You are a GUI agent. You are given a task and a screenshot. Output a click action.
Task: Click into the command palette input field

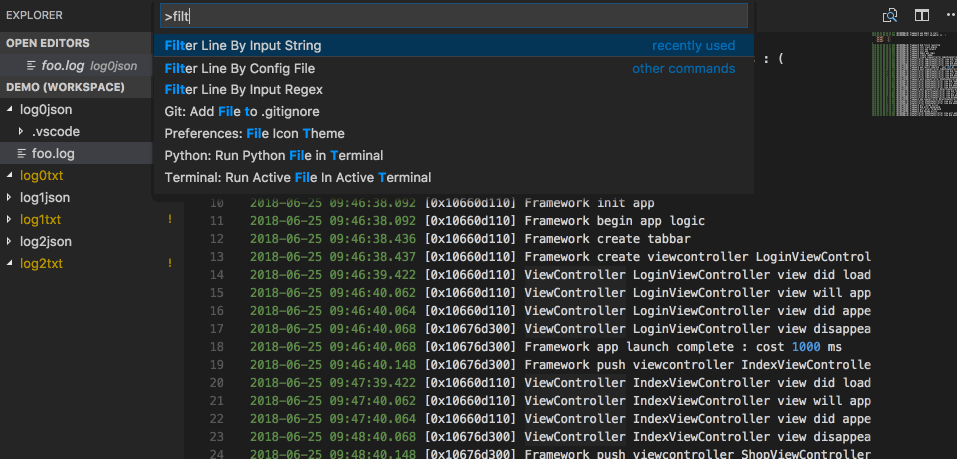tap(453, 16)
